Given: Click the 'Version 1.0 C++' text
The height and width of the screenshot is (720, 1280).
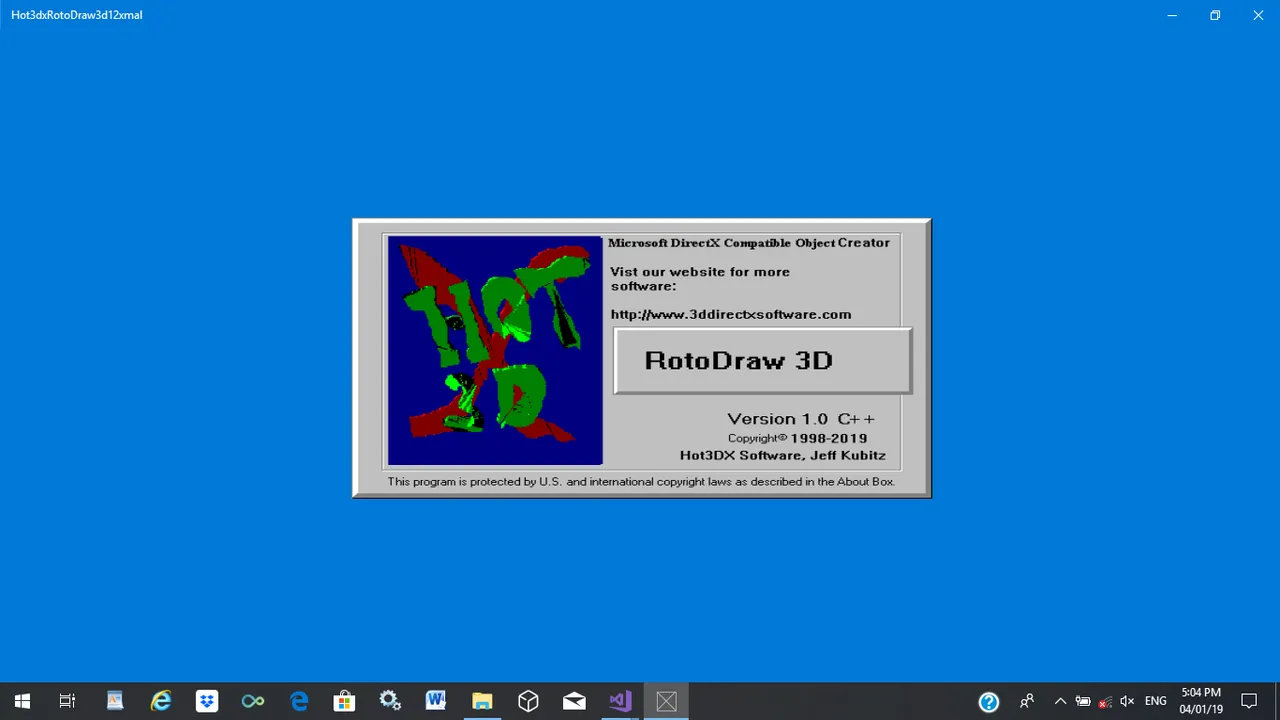Looking at the screenshot, I should click(x=801, y=419).
